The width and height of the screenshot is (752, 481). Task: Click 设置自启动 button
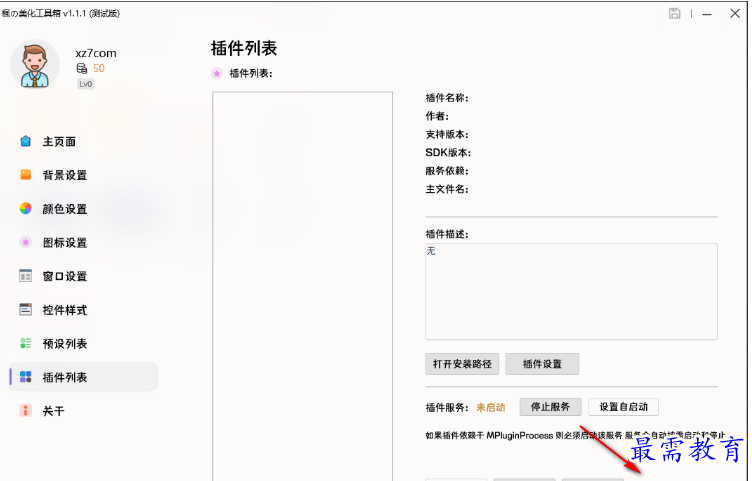[623, 407]
